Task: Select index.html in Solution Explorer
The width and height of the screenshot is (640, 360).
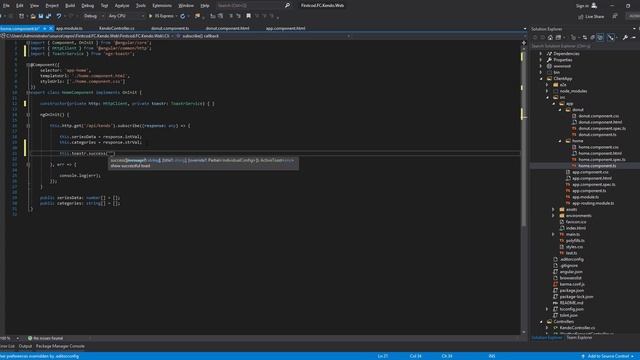Action: pyautogui.click(x=576, y=228)
